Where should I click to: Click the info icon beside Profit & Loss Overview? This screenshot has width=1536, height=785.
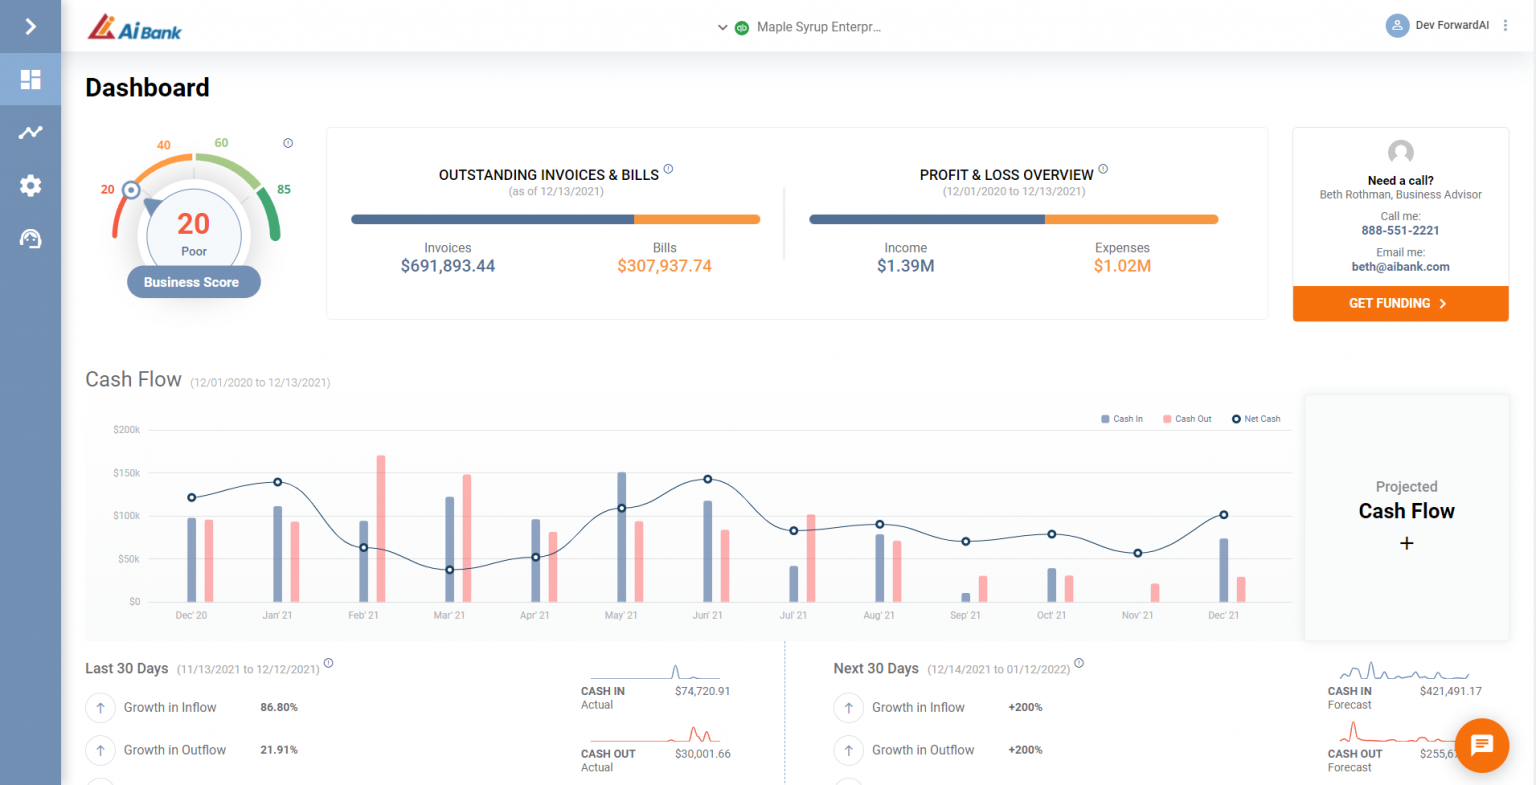click(1103, 169)
